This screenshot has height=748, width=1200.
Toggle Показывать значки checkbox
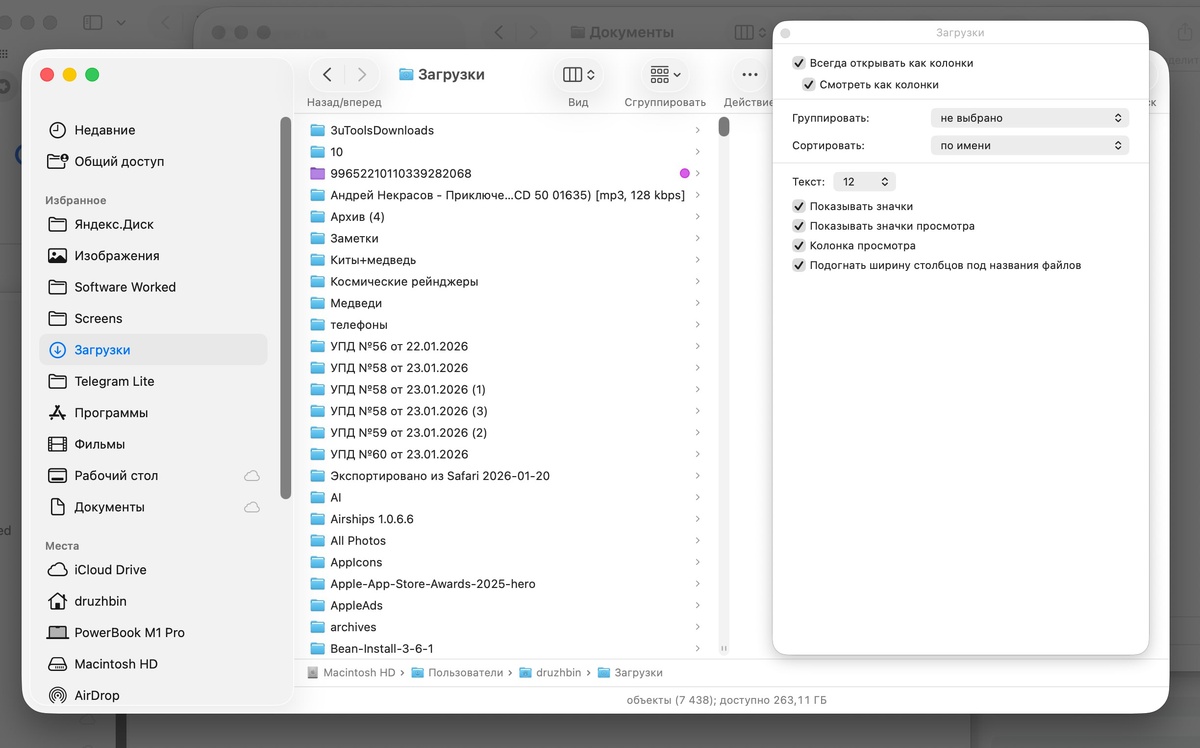click(799, 206)
